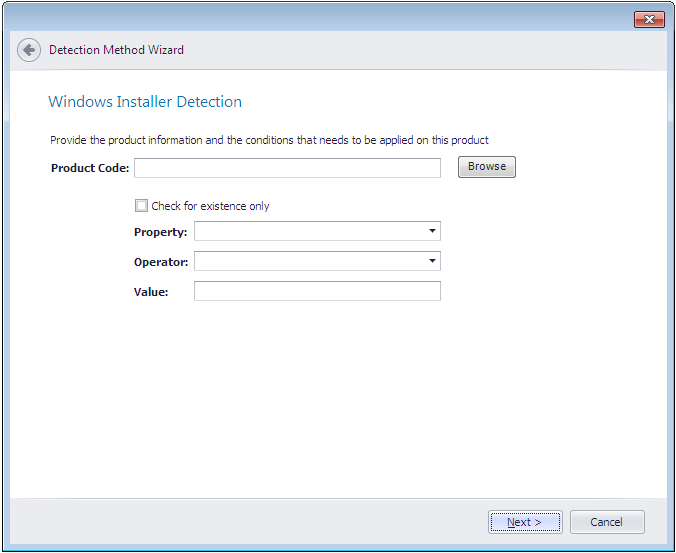Click the bold Value label
The width and height of the screenshot is (676, 553).
point(151,292)
